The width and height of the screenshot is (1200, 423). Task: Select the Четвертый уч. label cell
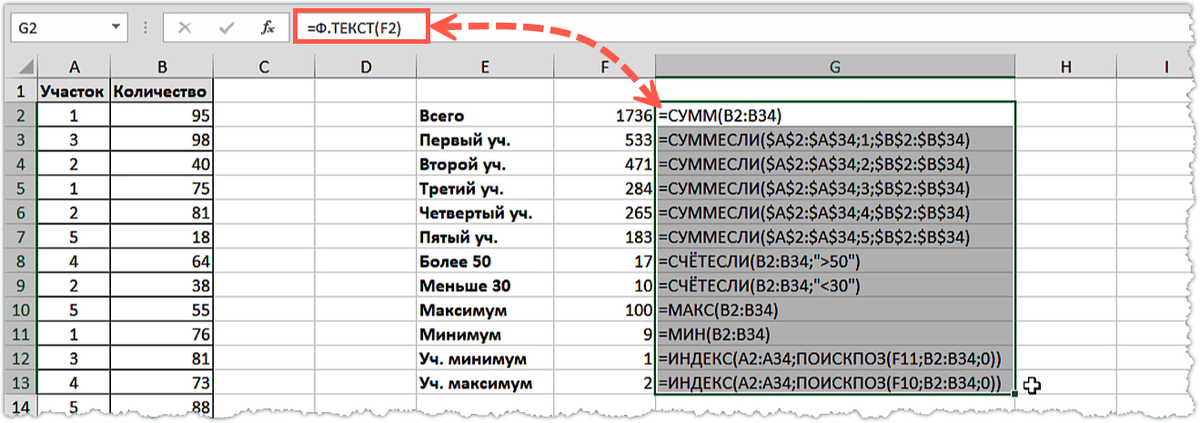point(484,213)
